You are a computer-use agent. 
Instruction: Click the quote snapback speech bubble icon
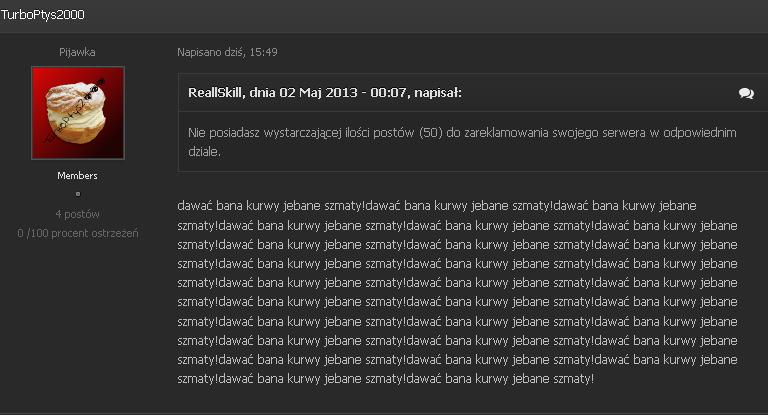tap(746, 93)
